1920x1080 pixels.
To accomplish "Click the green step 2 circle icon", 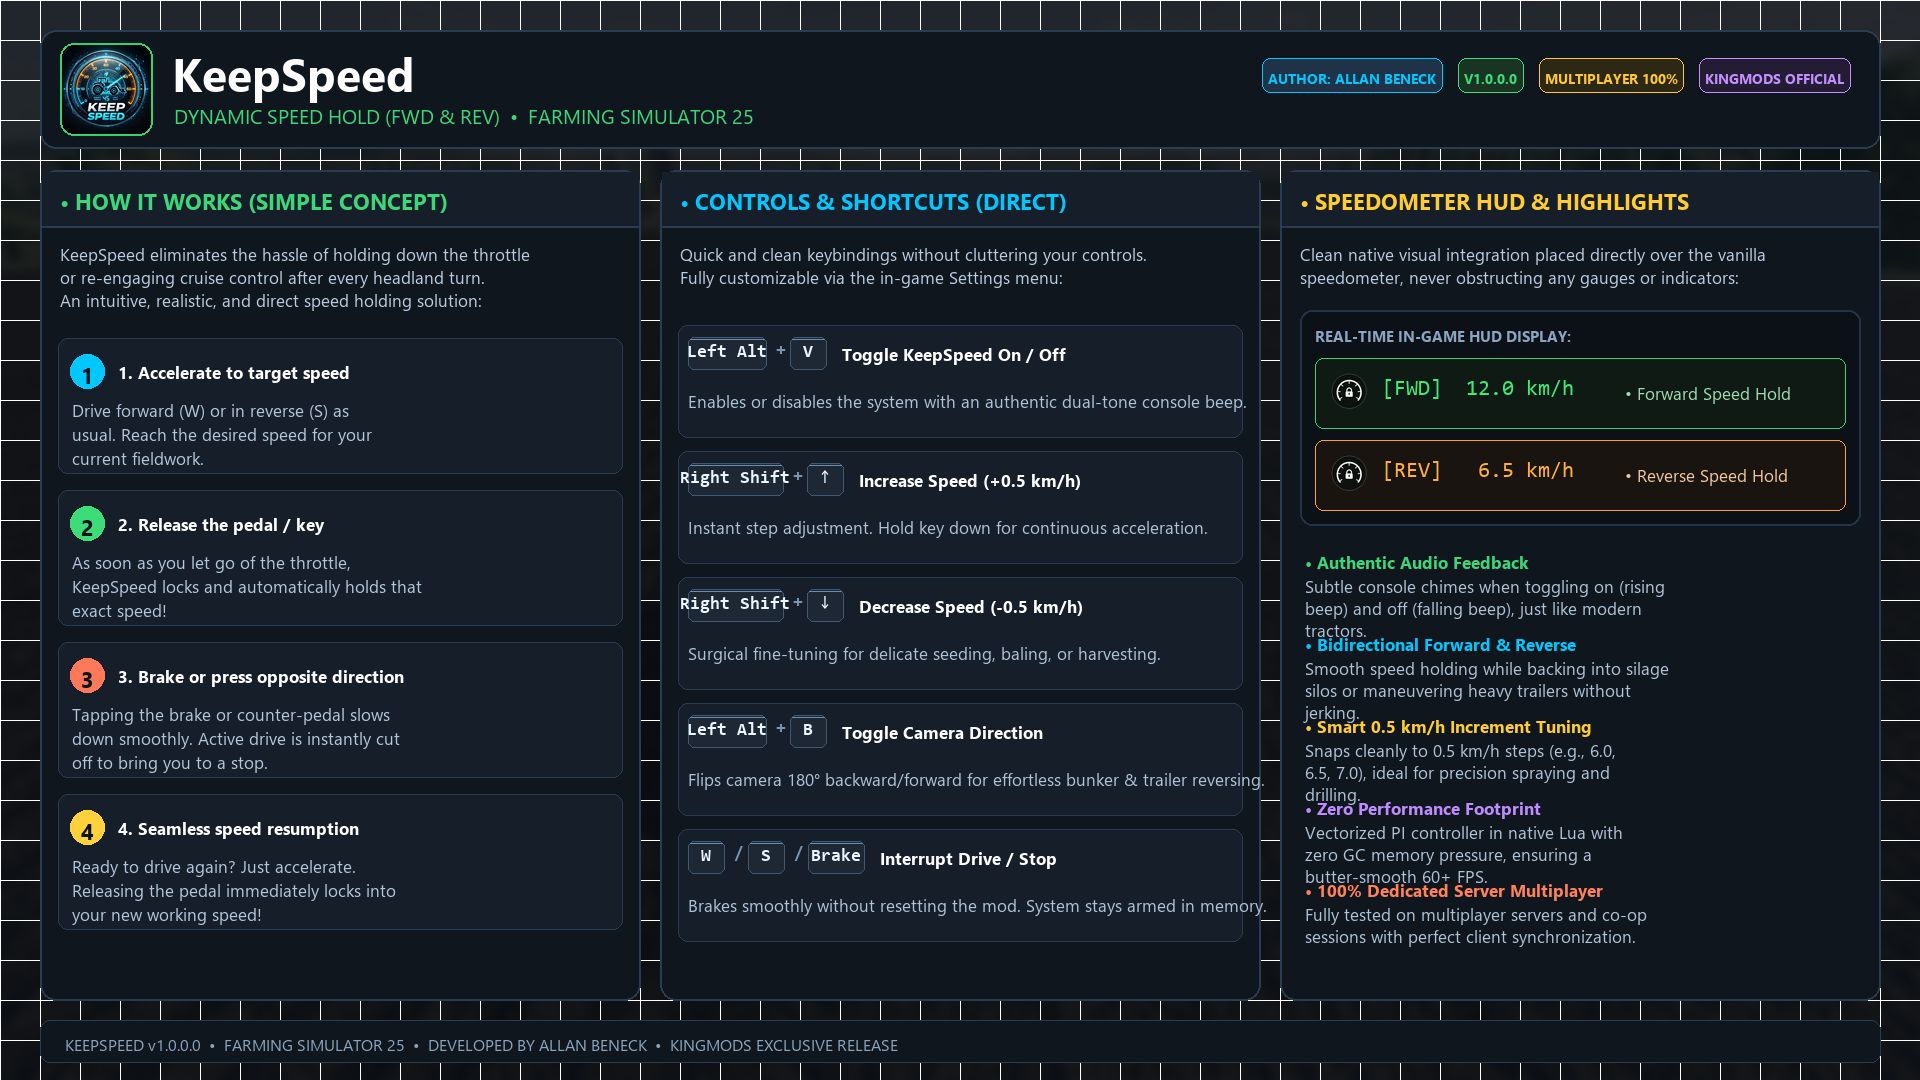I will click(87, 525).
